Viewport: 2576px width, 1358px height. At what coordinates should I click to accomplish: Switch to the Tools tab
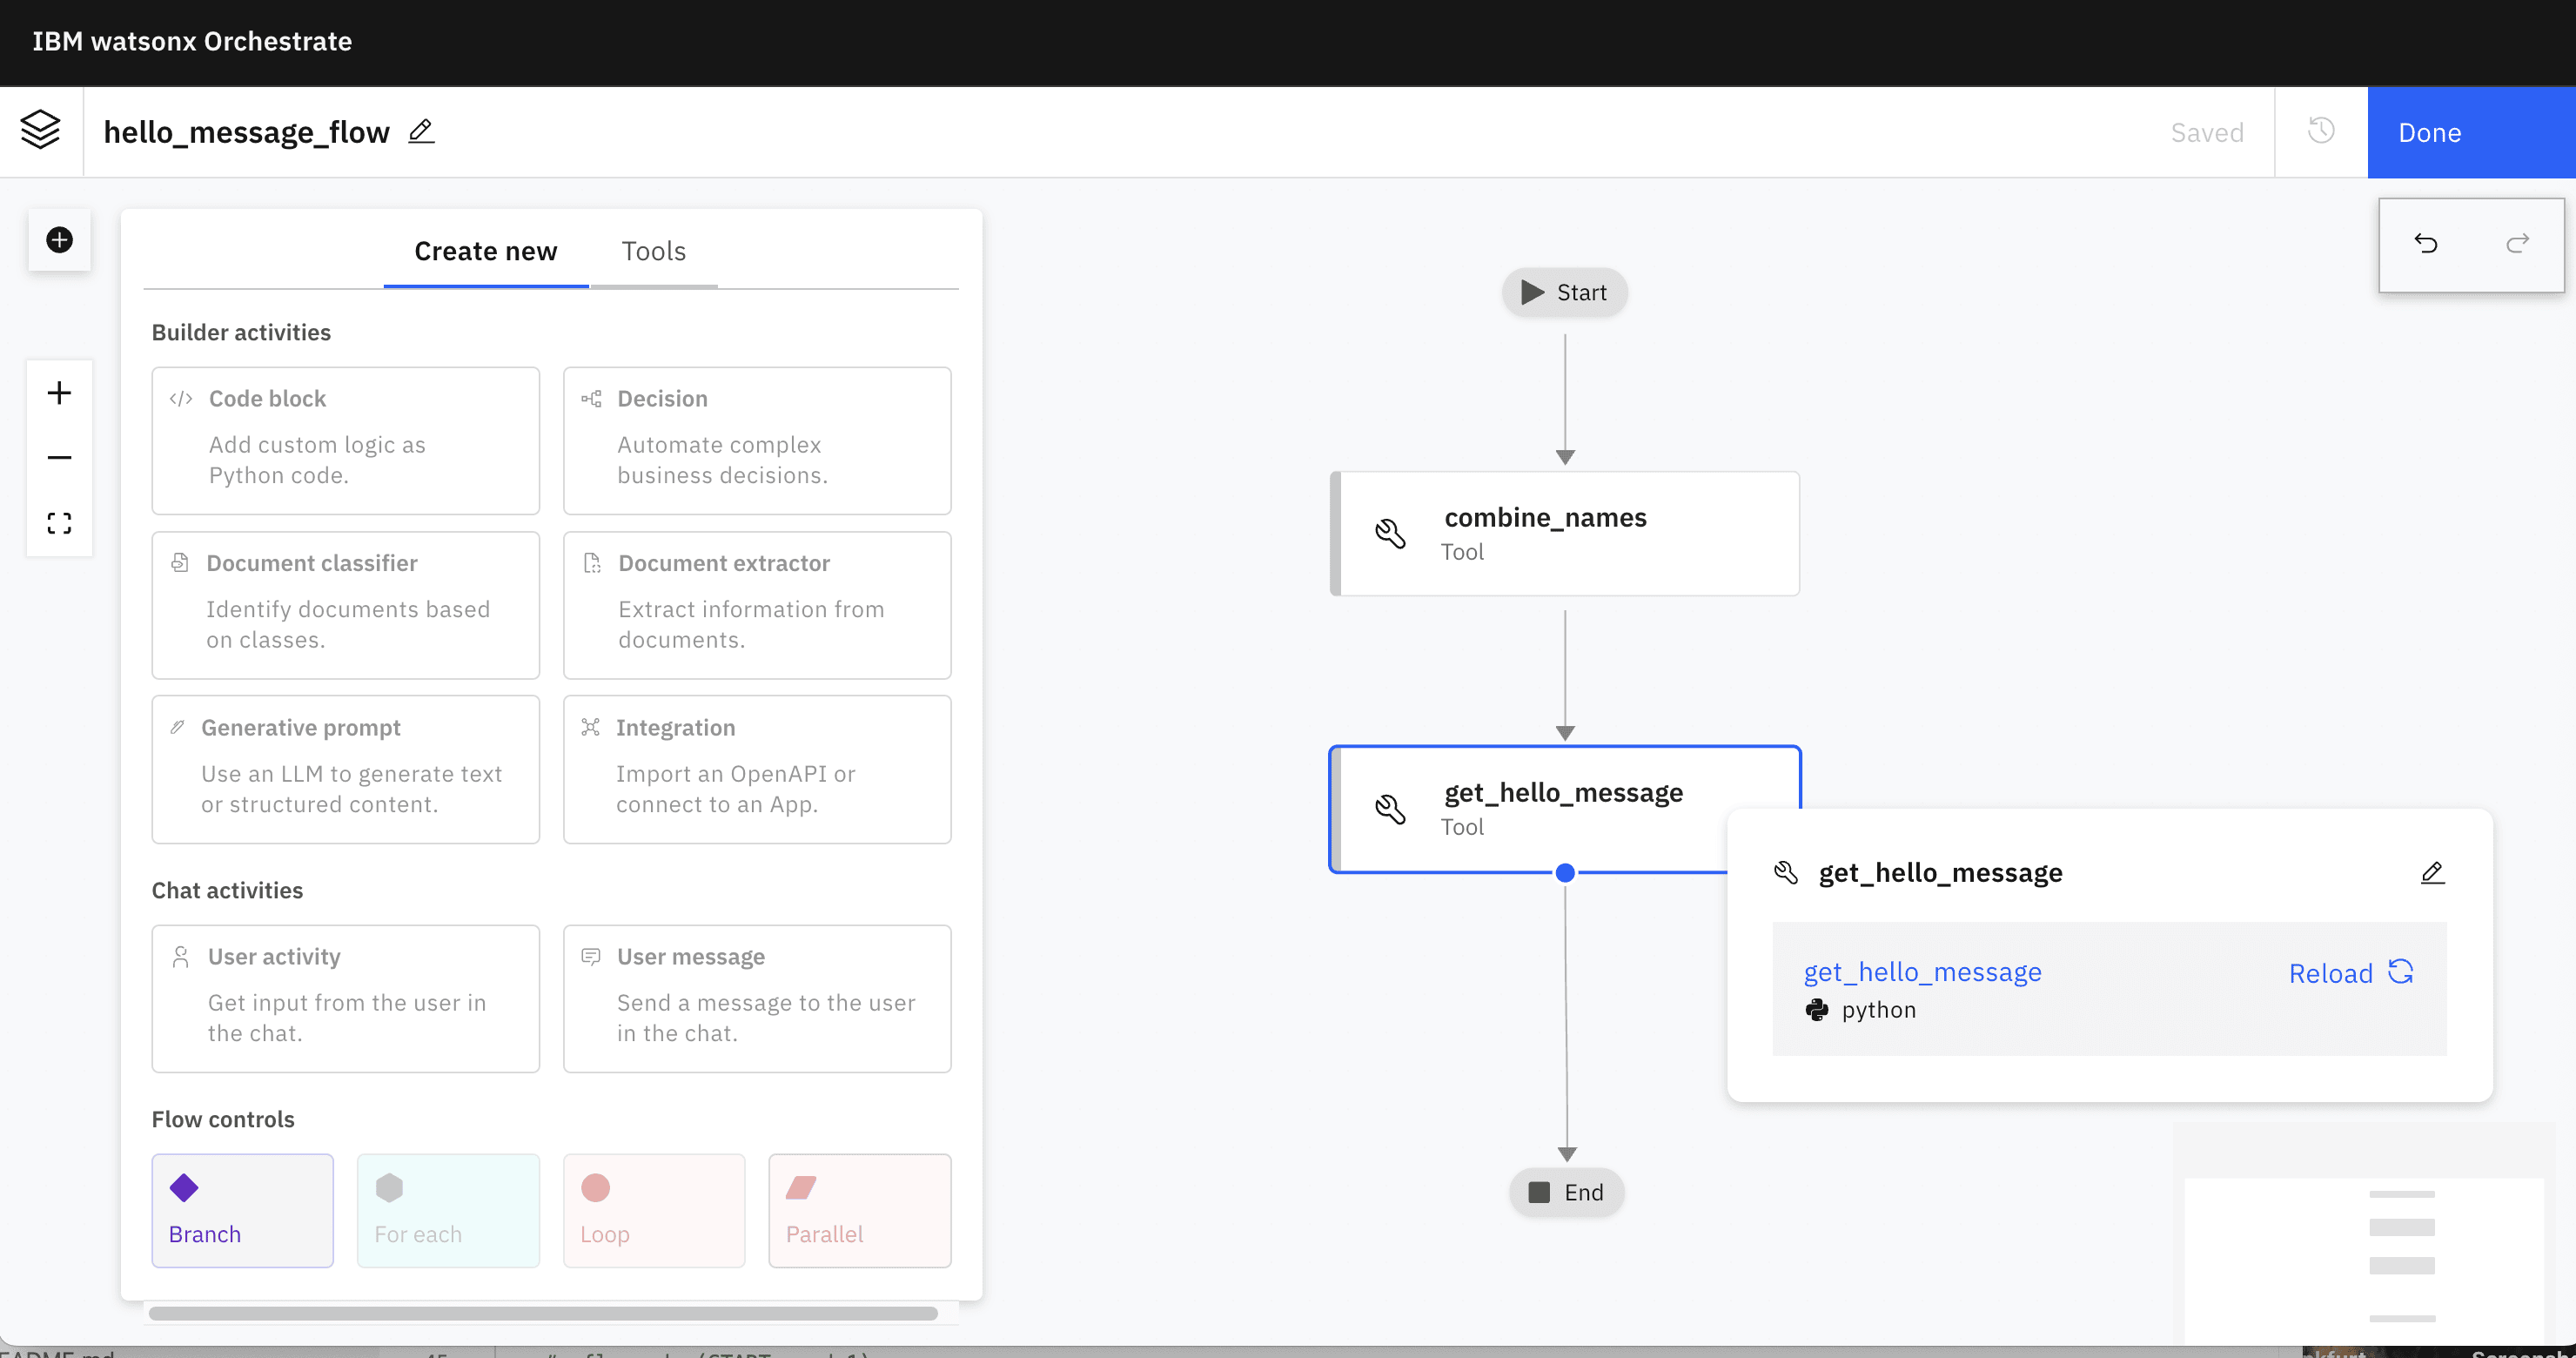(x=654, y=251)
